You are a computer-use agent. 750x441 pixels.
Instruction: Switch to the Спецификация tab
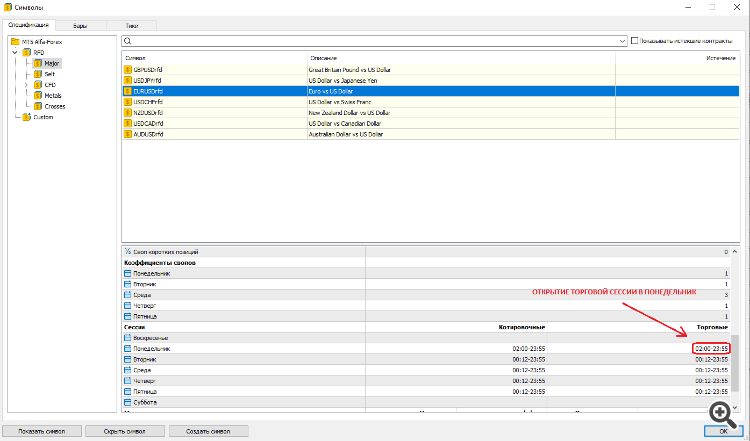click(x=29, y=25)
